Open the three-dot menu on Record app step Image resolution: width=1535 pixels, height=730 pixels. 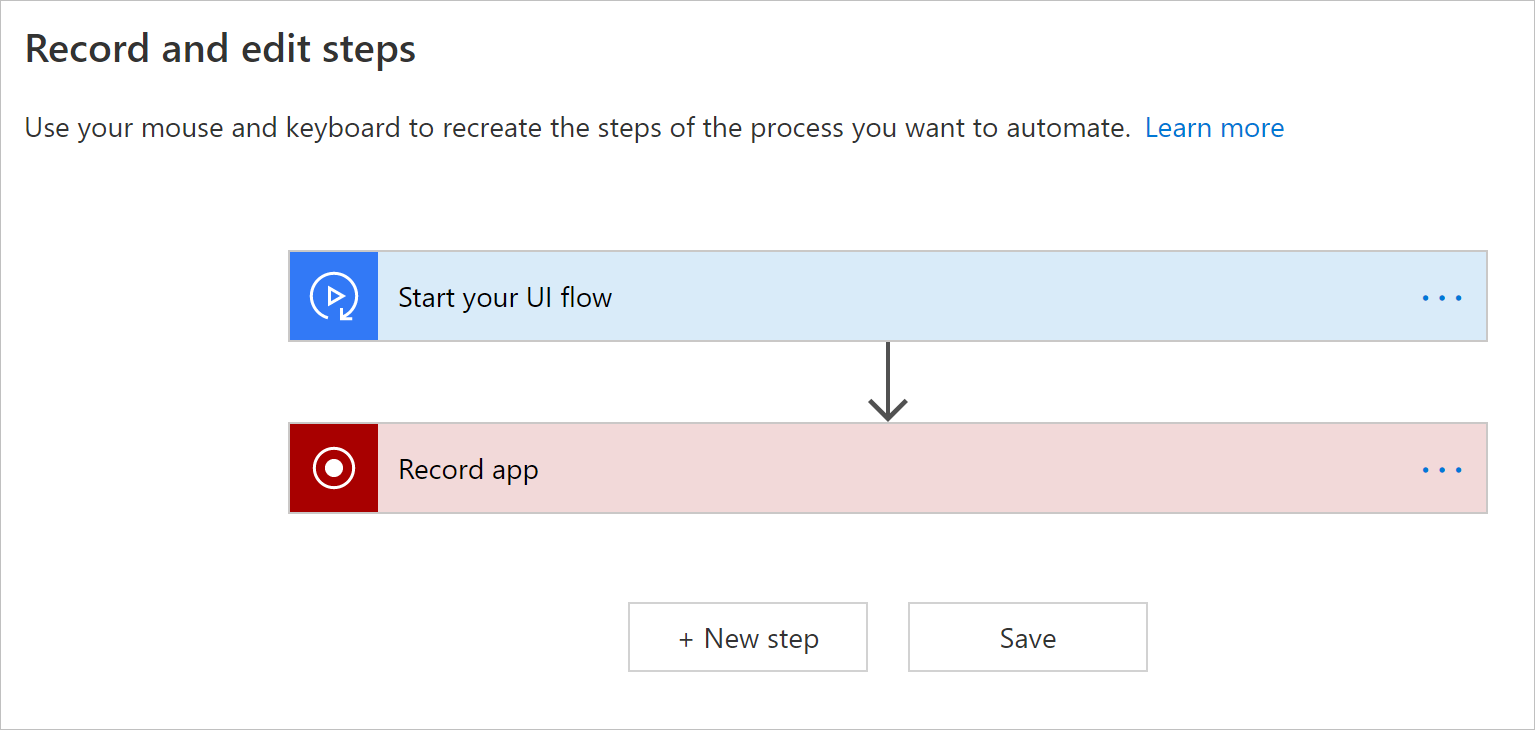pos(1442,470)
